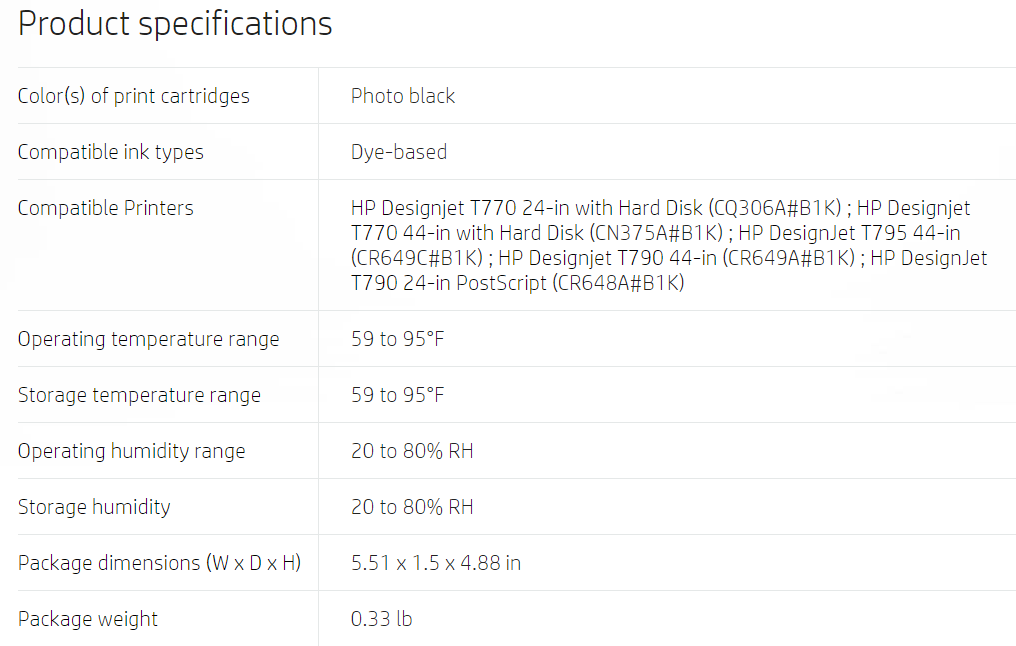Click the Product specifications heading
Screen dimensions: 1016x646
[175, 24]
